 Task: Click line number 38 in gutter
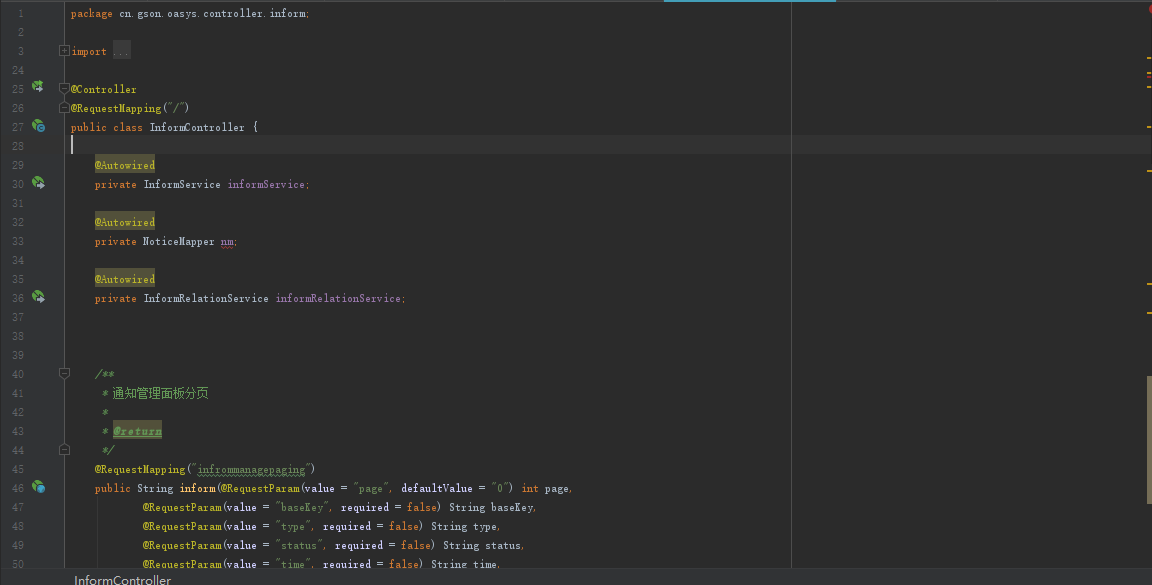18,336
